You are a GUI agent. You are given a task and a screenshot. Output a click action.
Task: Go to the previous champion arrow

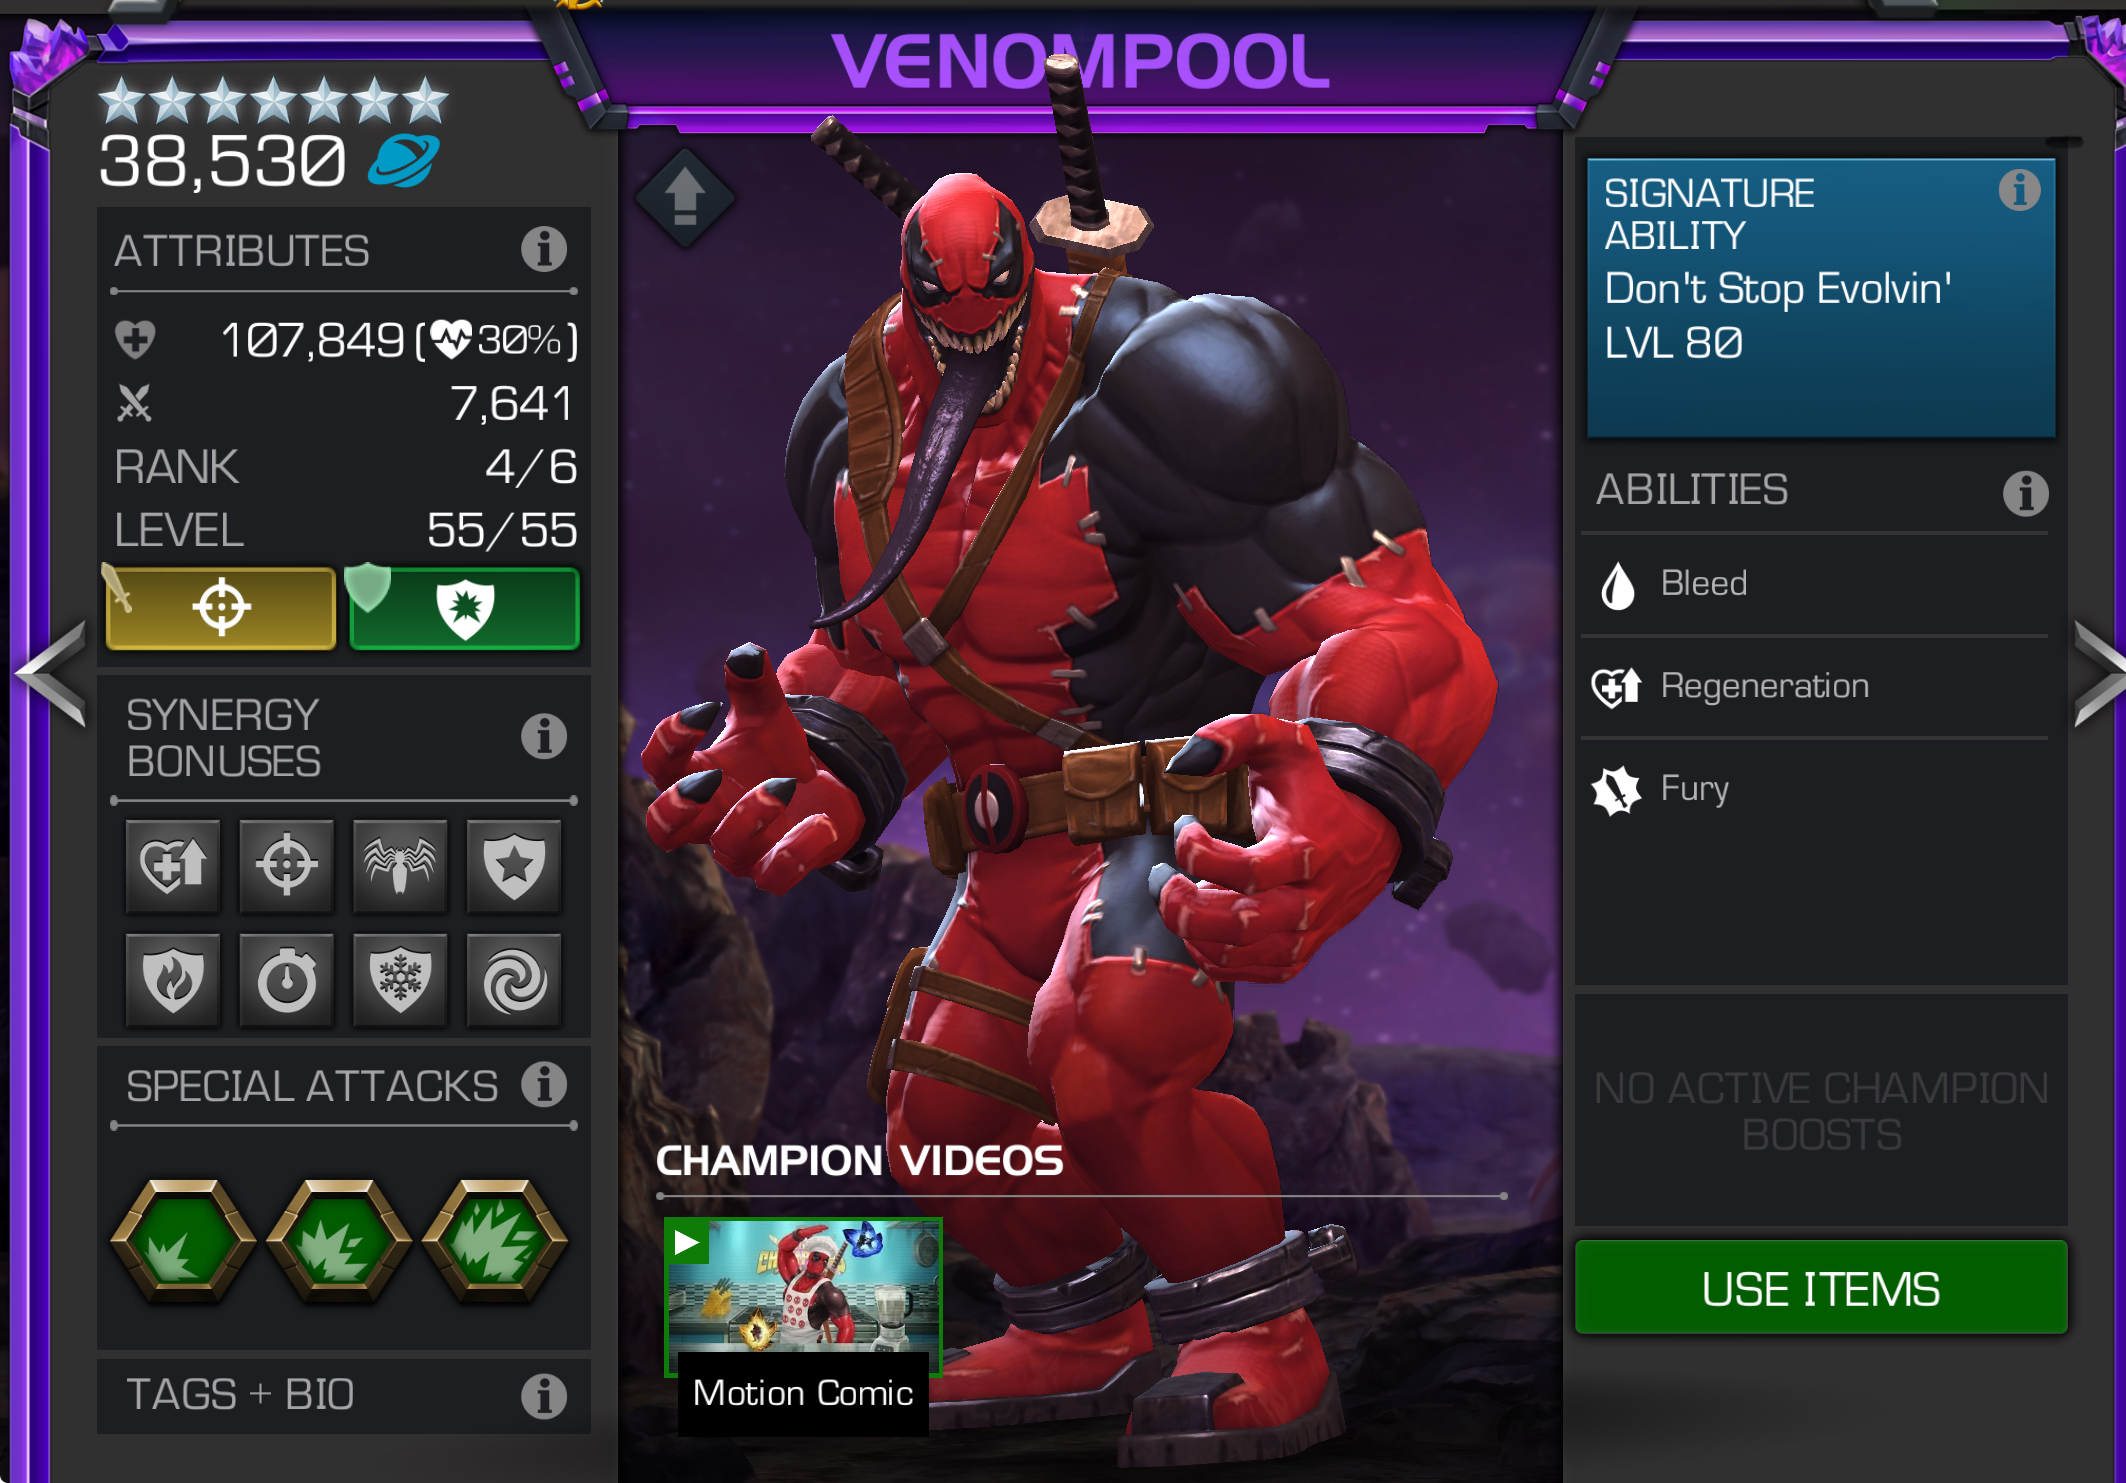pyautogui.click(x=51, y=674)
